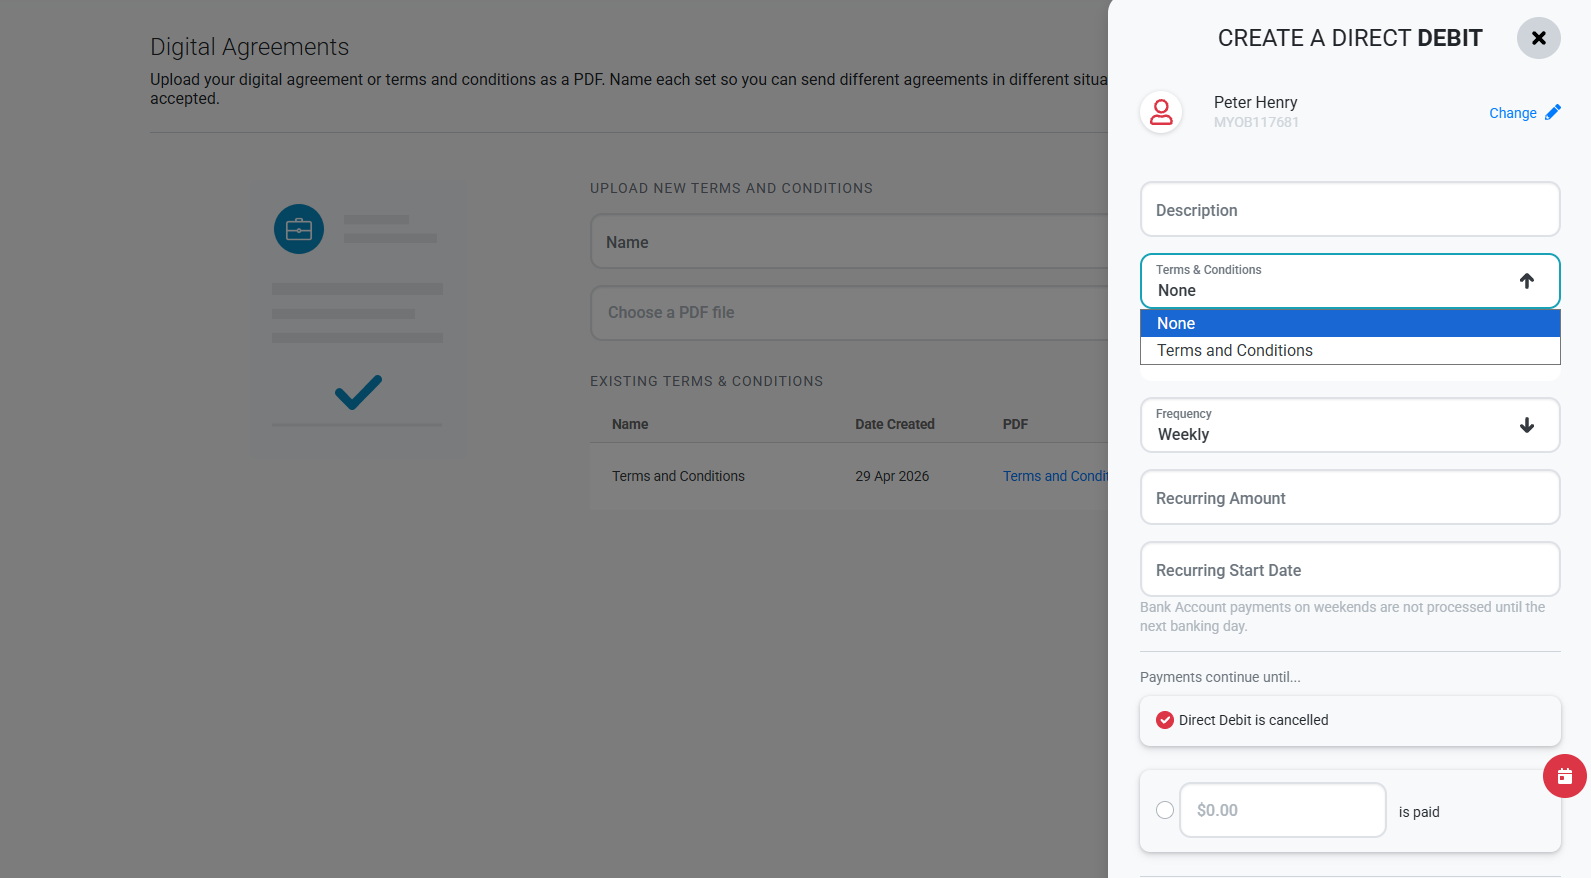Close the Create a Direct Debit panel

(1538, 38)
